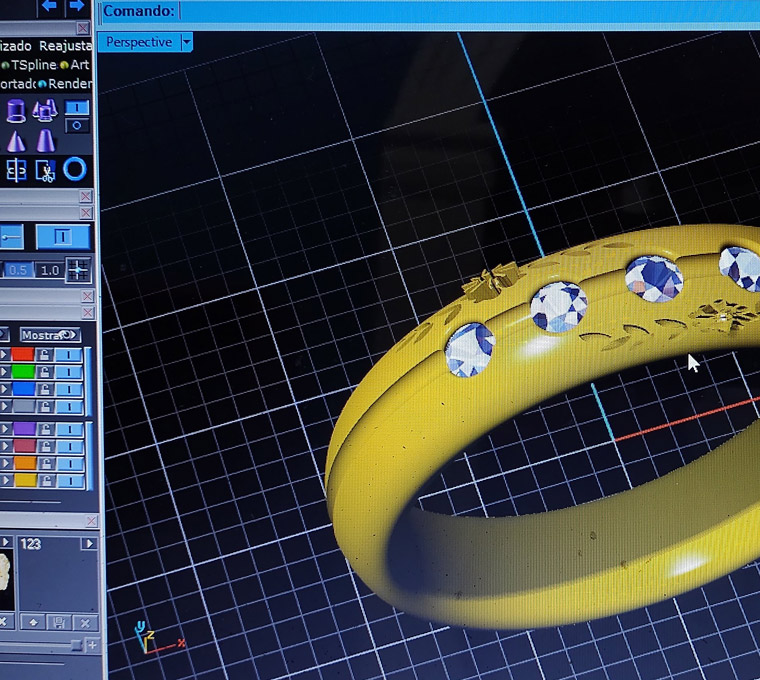Open the Perspective viewport dropdown arrow
Image resolution: width=760 pixels, height=680 pixels.
pyautogui.click(x=186, y=42)
